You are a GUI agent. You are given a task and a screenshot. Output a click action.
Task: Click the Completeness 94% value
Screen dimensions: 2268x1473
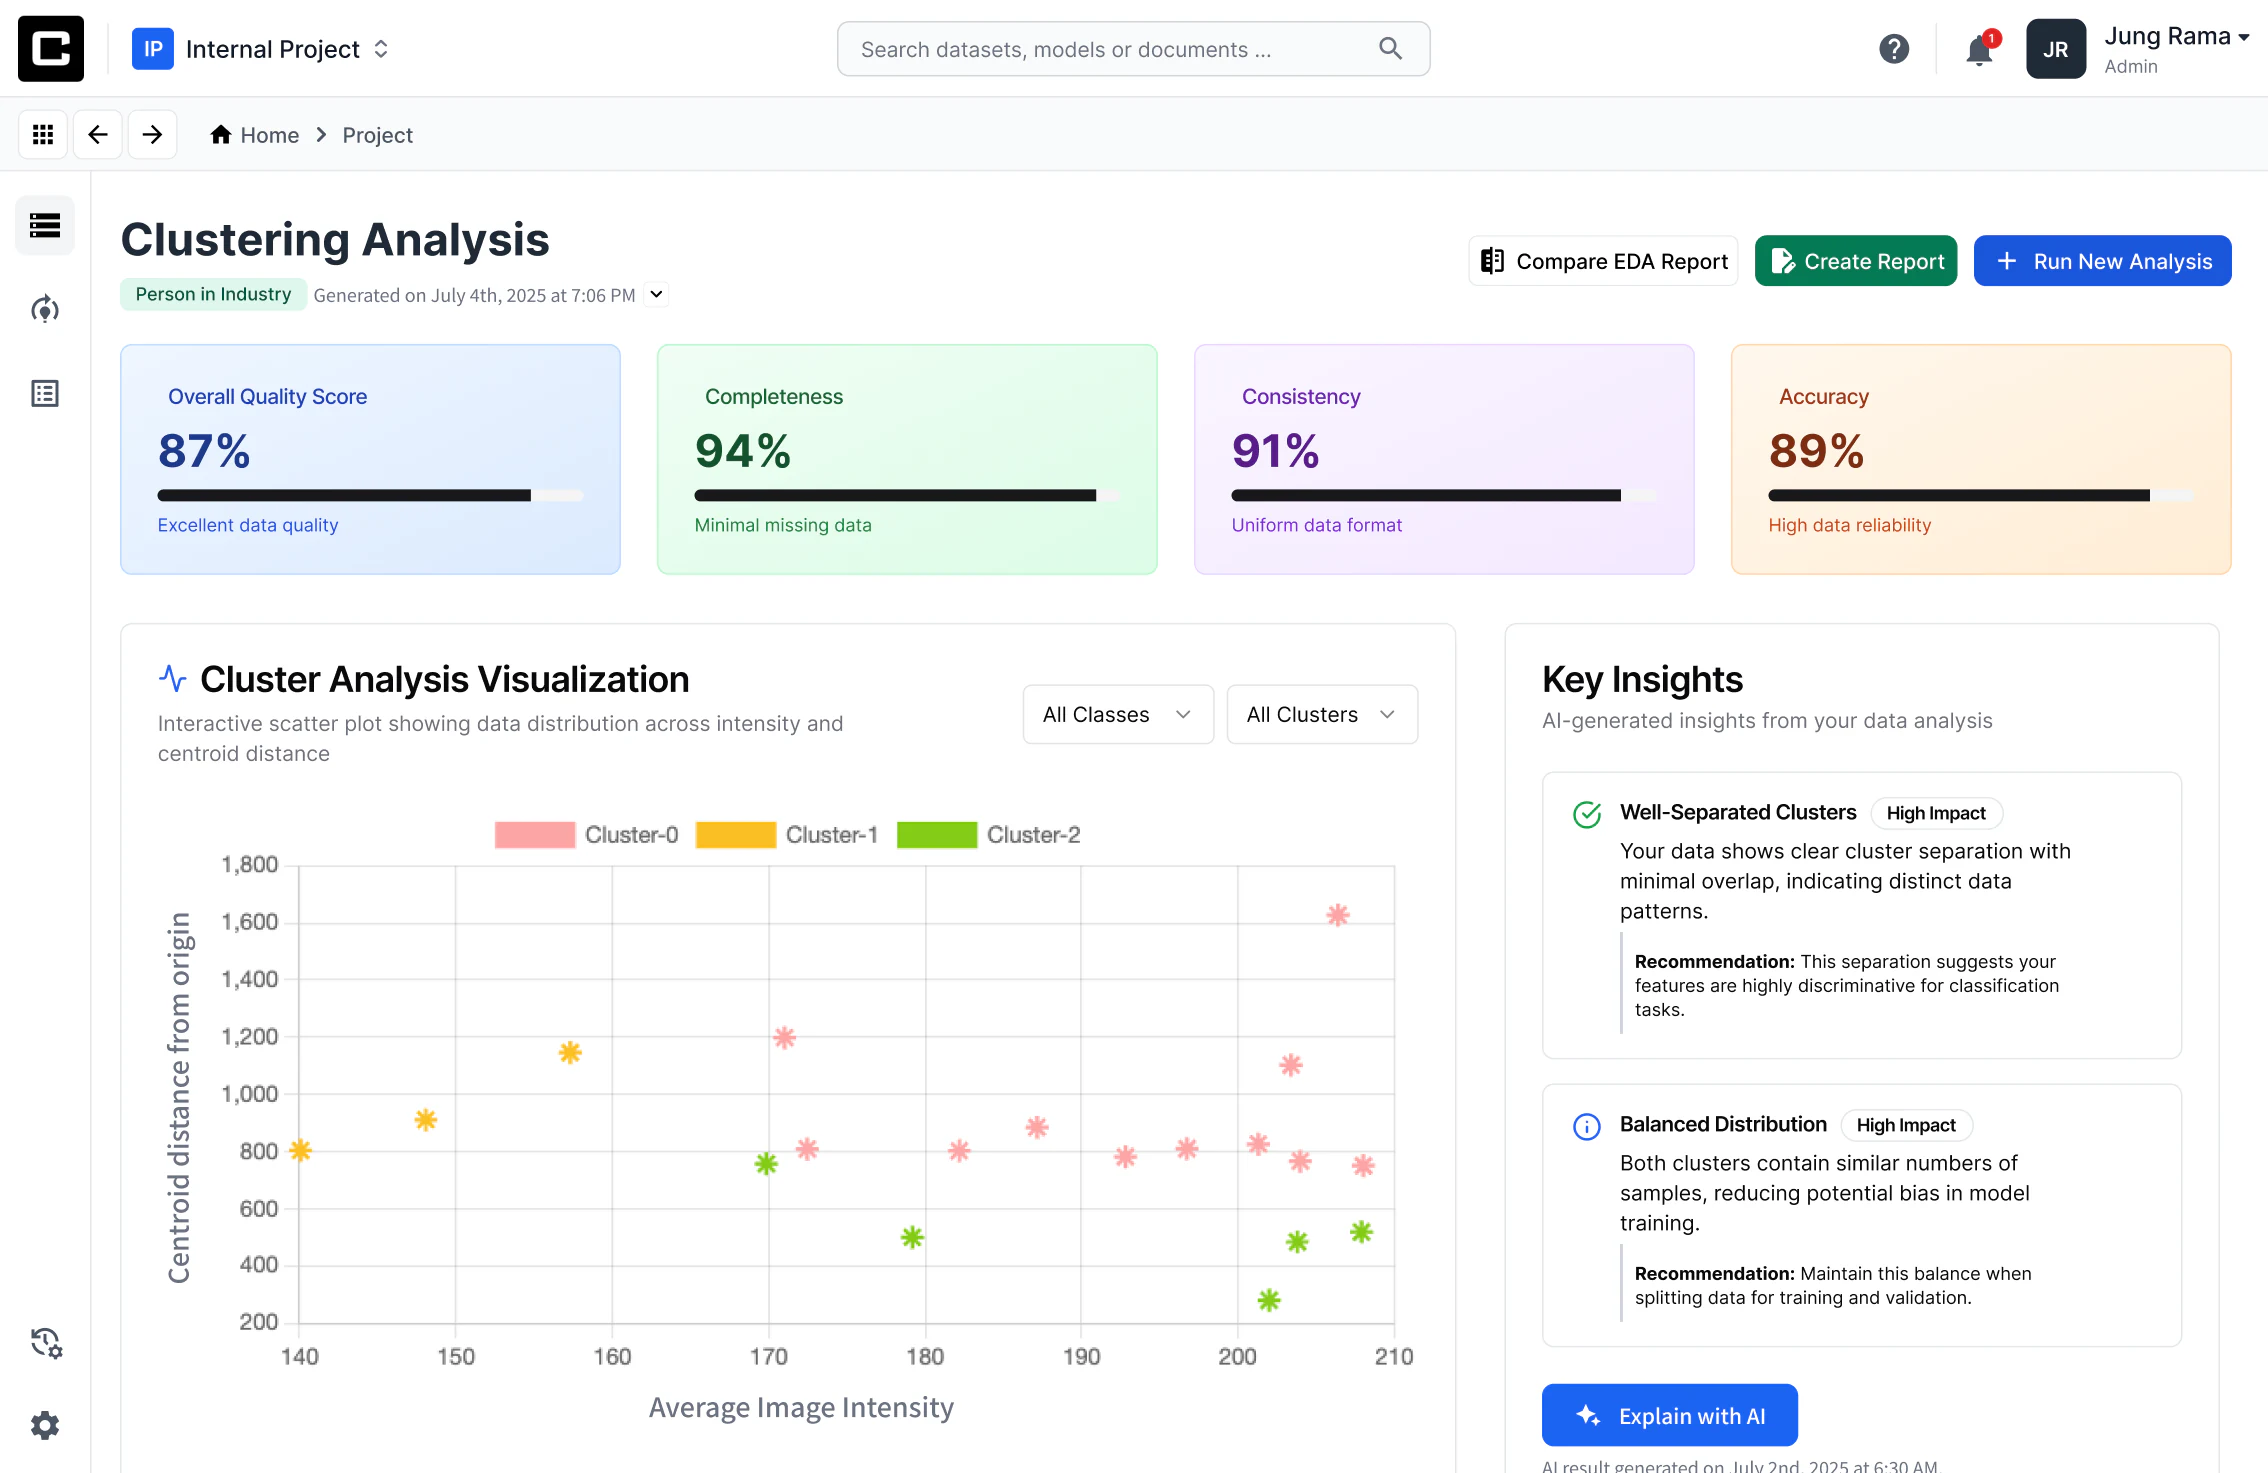pyautogui.click(x=743, y=451)
